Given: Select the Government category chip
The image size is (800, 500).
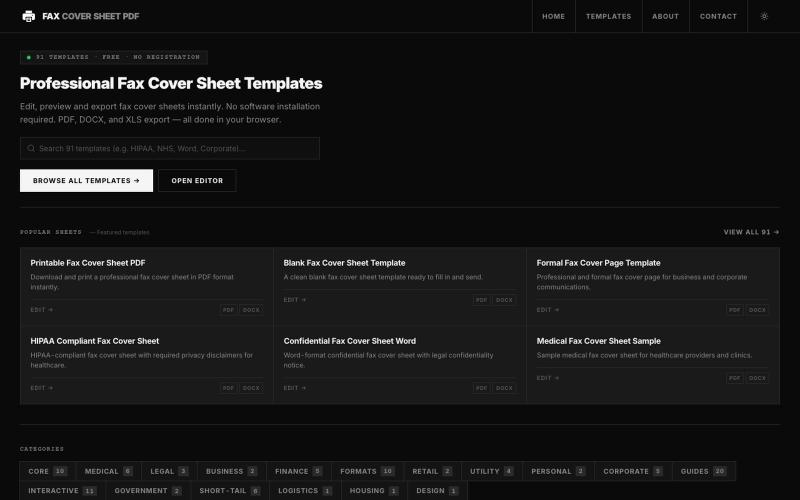Looking at the screenshot, I should click(x=148, y=490).
